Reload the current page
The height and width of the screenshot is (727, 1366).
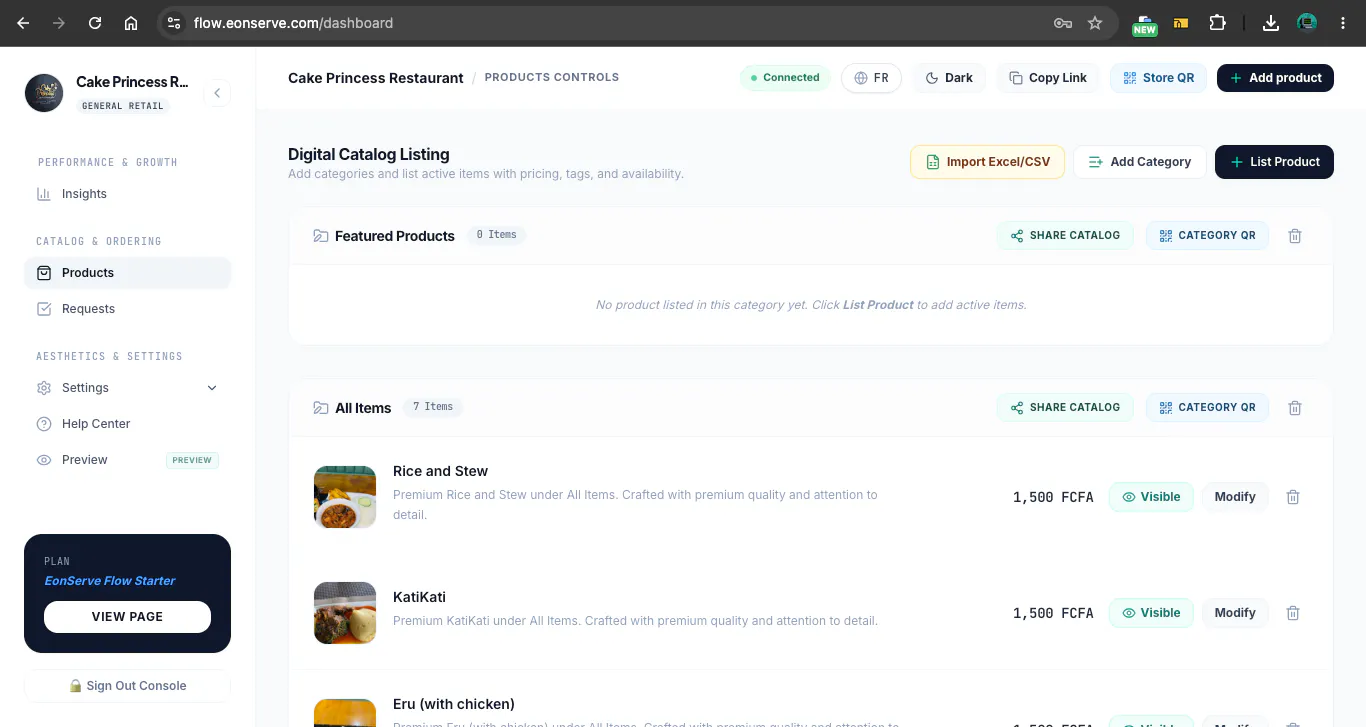point(95,22)
